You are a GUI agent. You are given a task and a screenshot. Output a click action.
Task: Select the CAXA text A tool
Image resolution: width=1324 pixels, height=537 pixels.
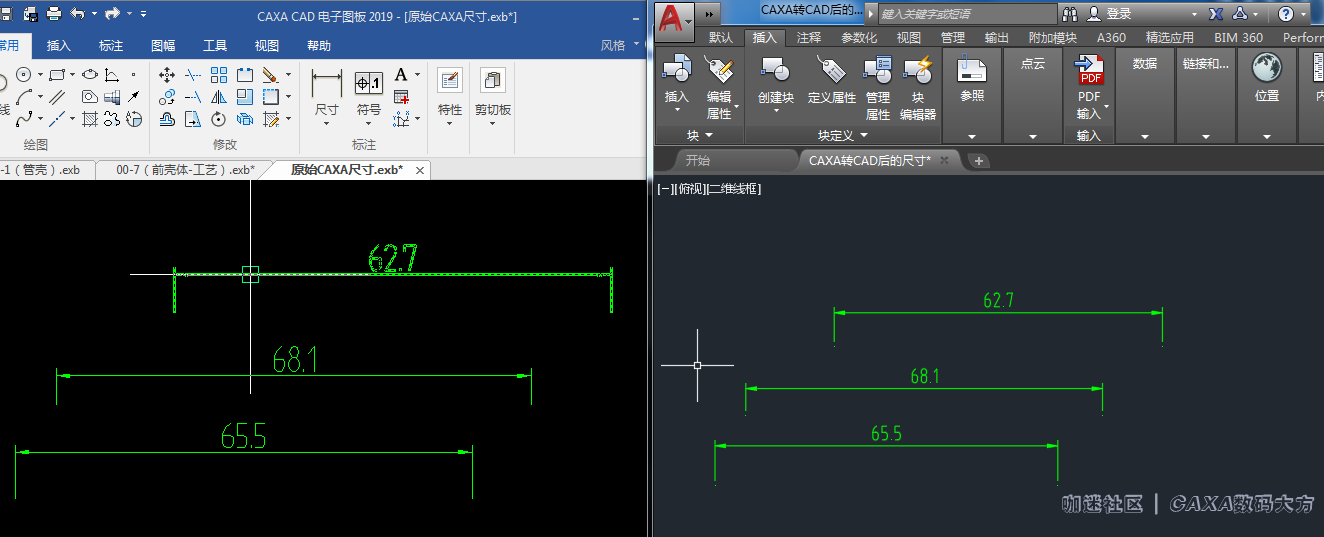pos(401,75)
